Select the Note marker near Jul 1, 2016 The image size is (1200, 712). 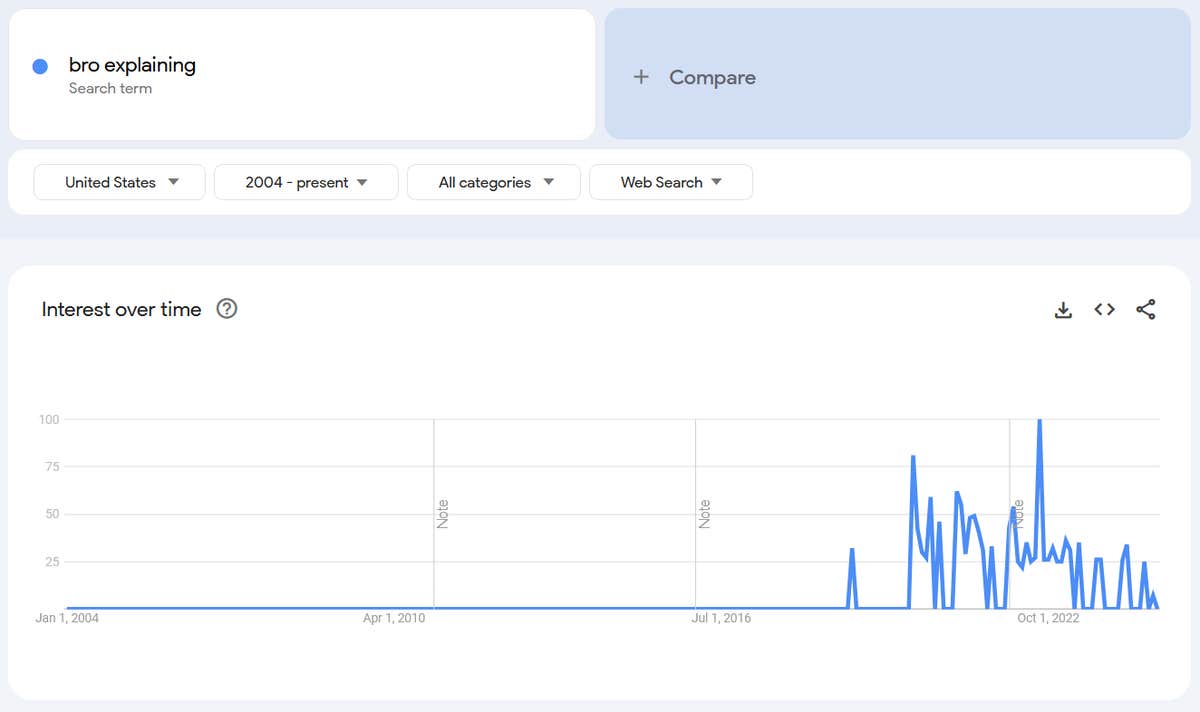[x=704, y=514]
